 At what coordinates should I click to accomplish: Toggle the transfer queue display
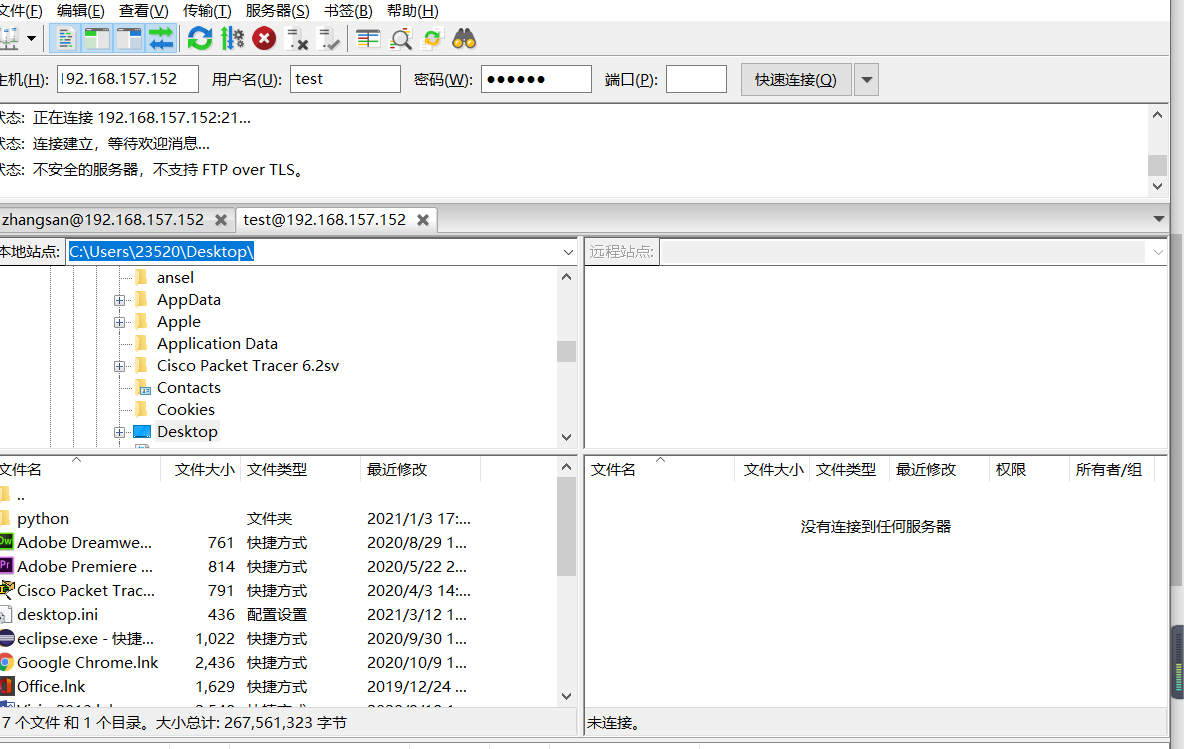[x=161, y=39]
